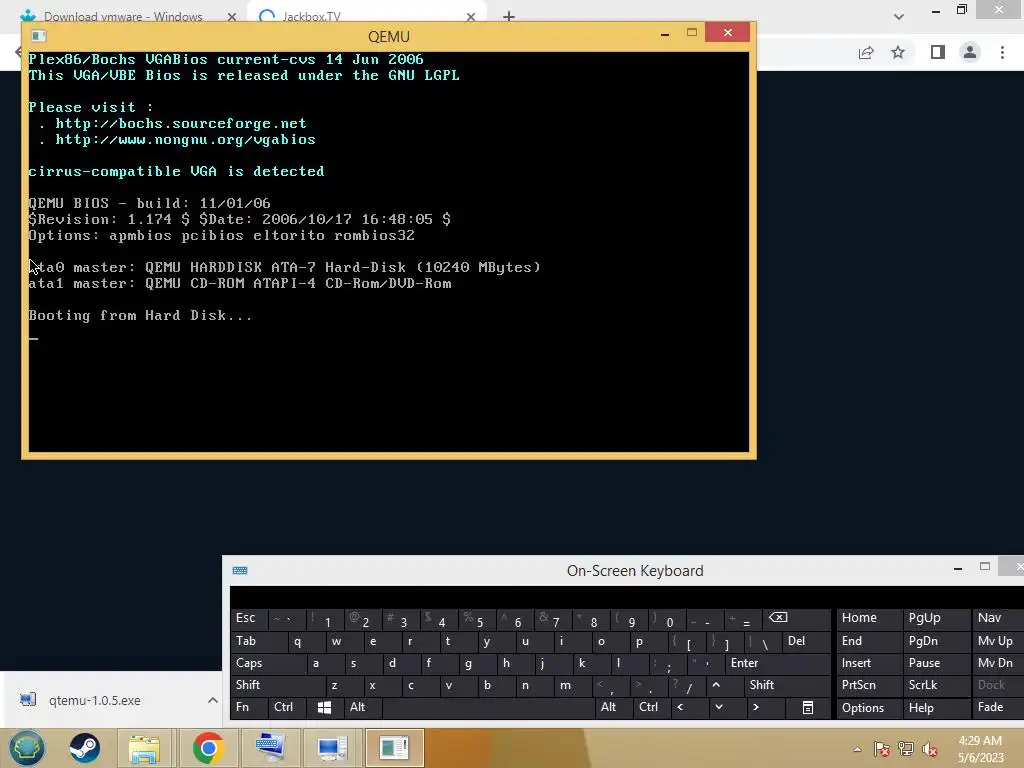This screenshot has width=1024, height=768.
Task: Click the Start globe icon in the taskbar
Action: click(x=26, y=748)
